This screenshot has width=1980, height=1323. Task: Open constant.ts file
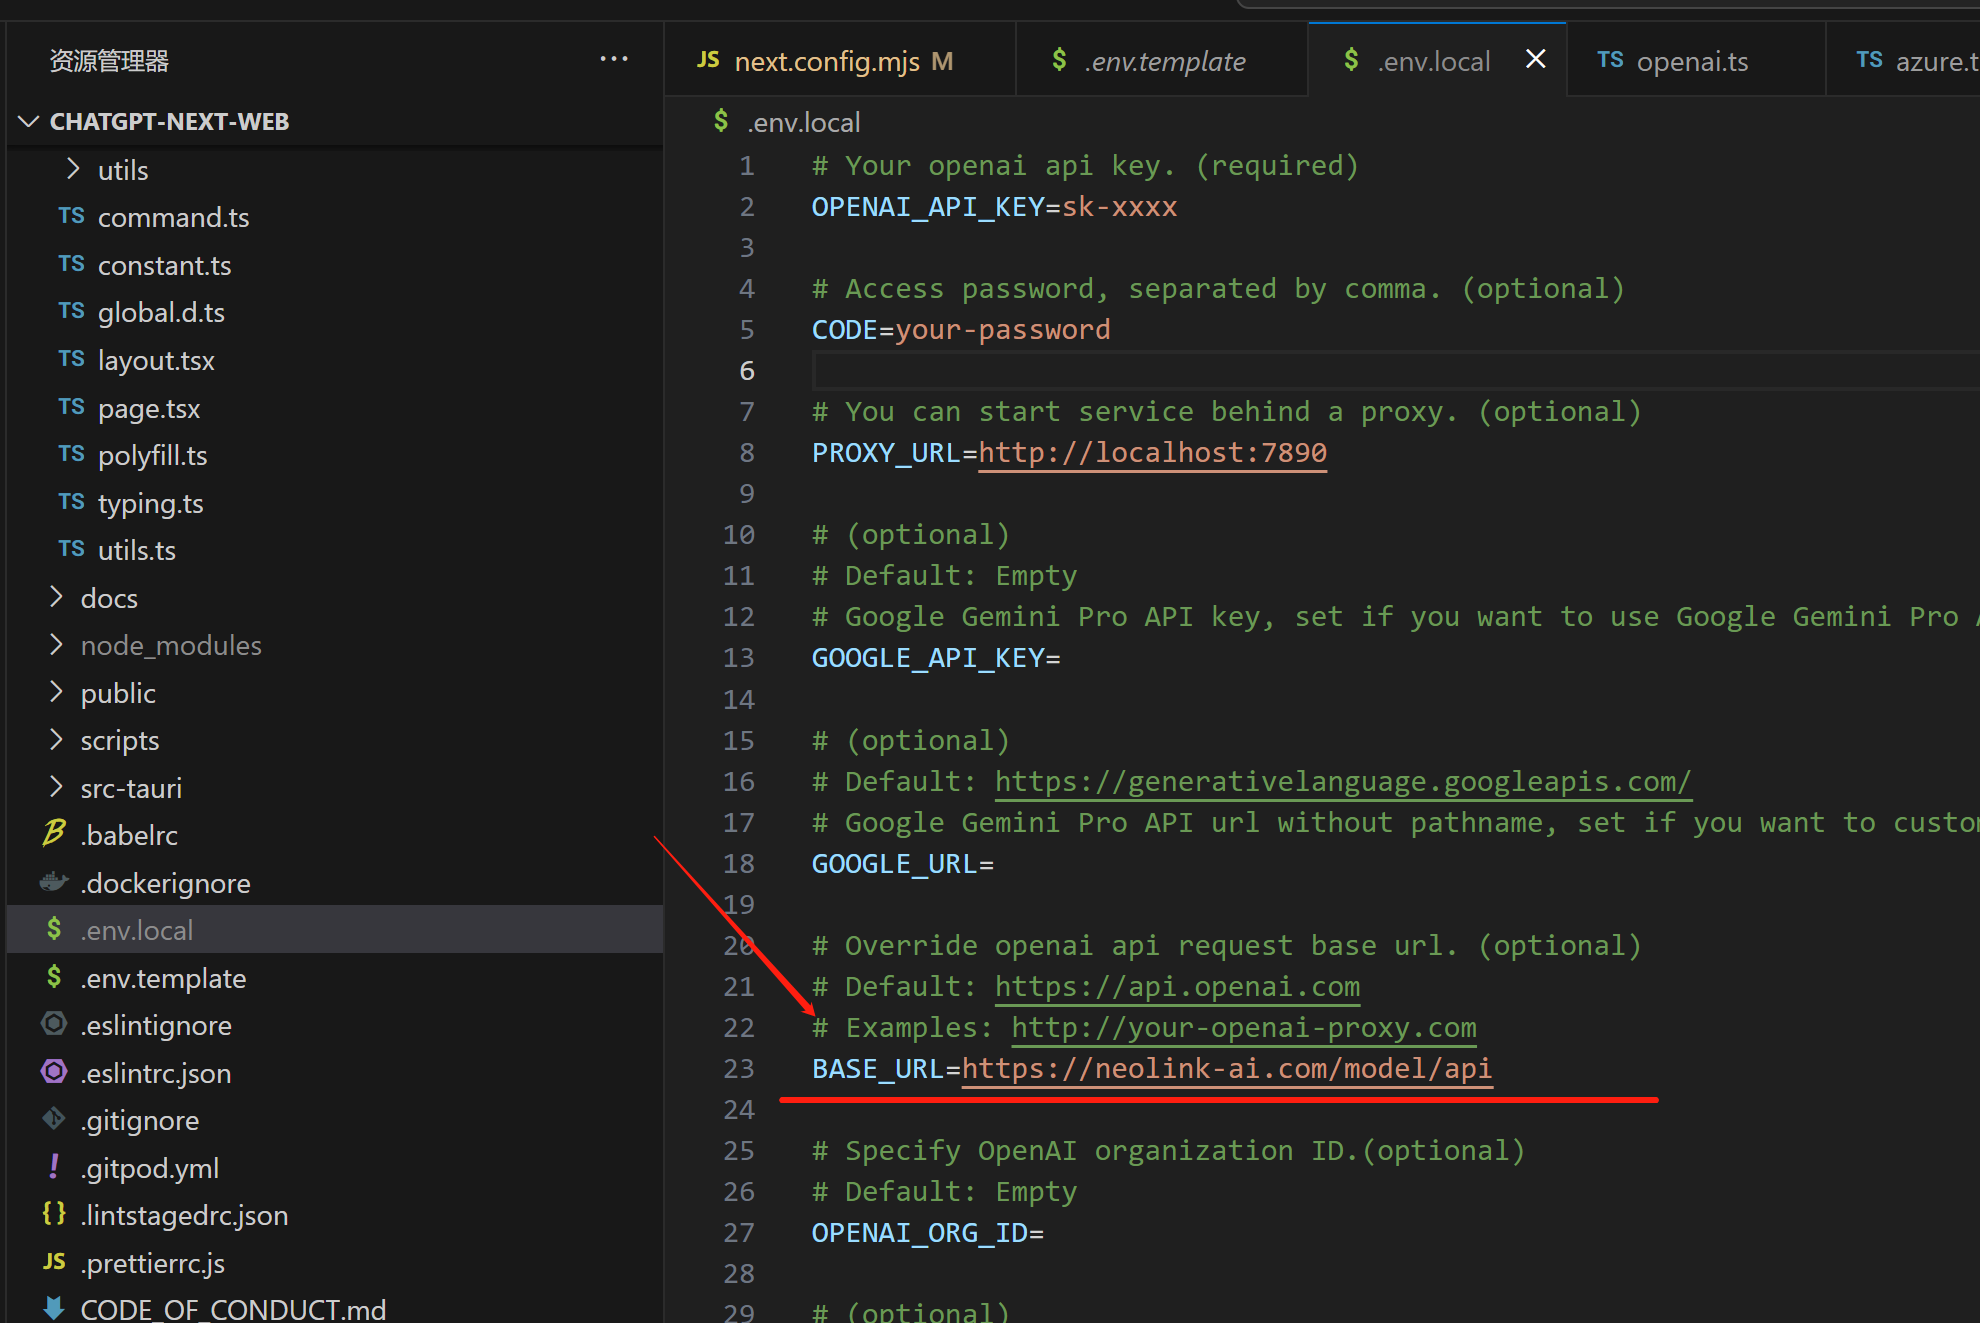click(x=164, y=265)
